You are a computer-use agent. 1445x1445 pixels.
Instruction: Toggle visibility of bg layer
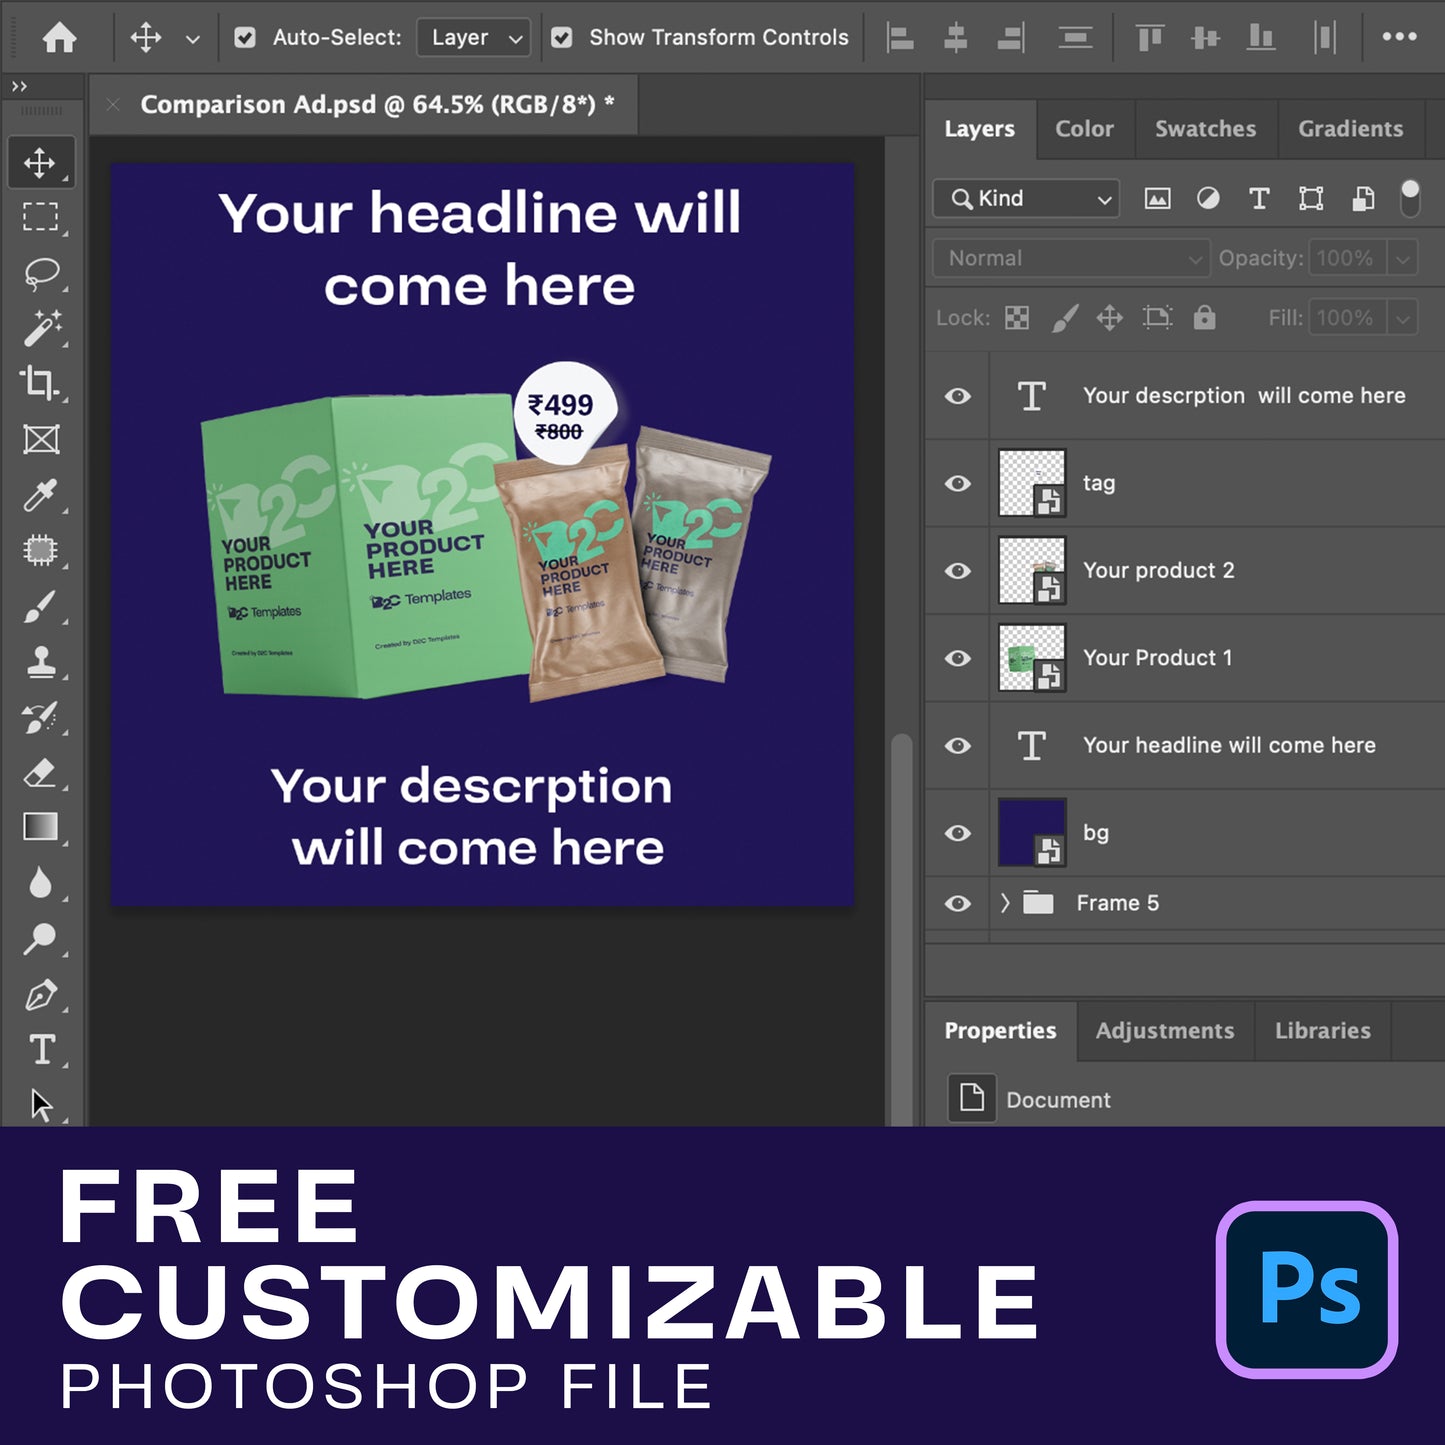point(958,833)
